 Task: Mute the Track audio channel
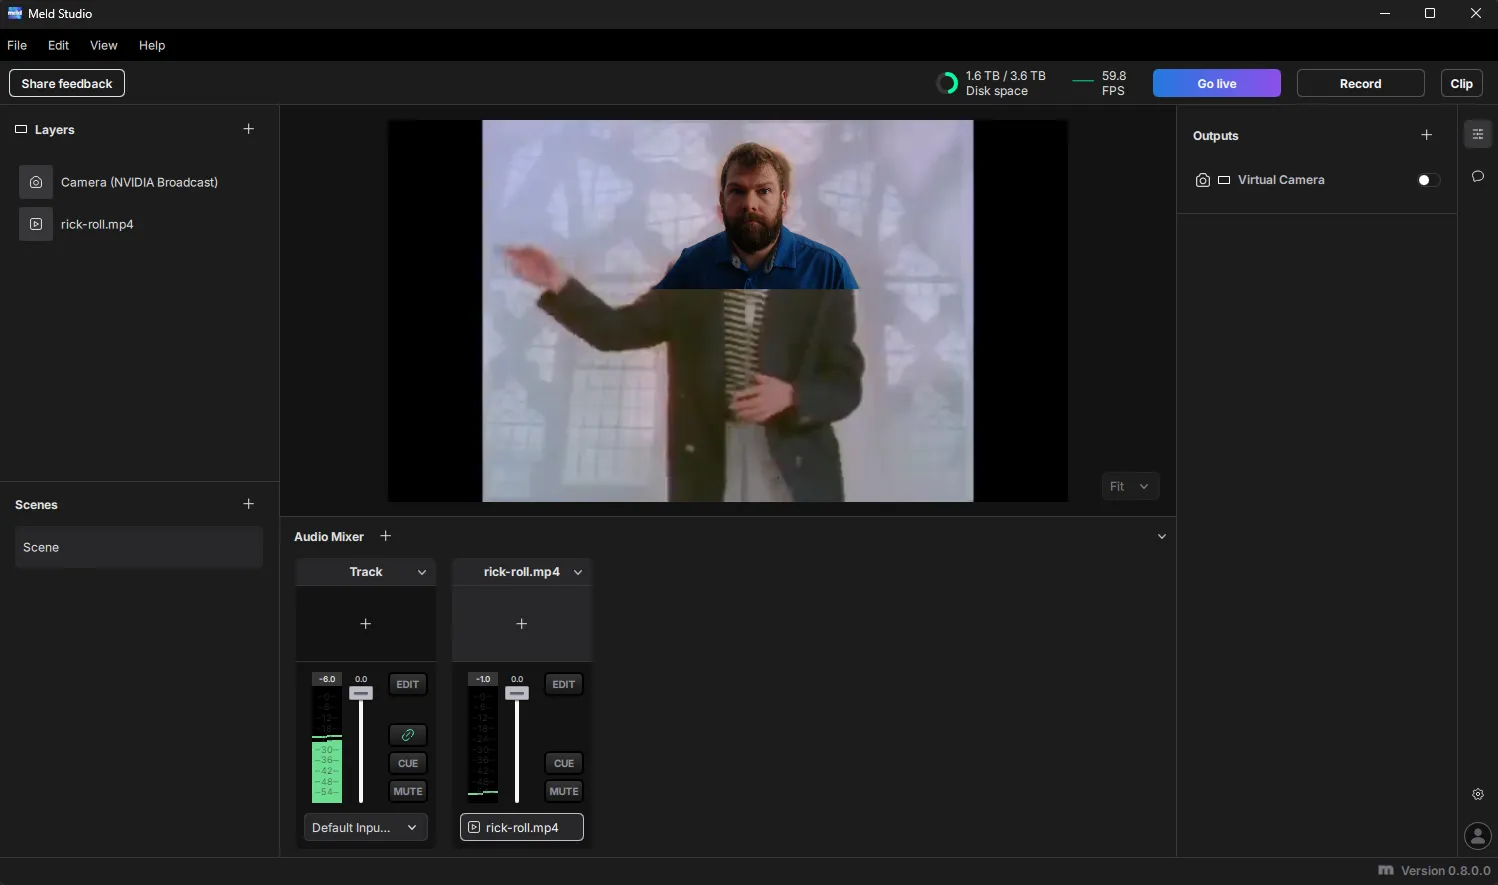(407, 791)
